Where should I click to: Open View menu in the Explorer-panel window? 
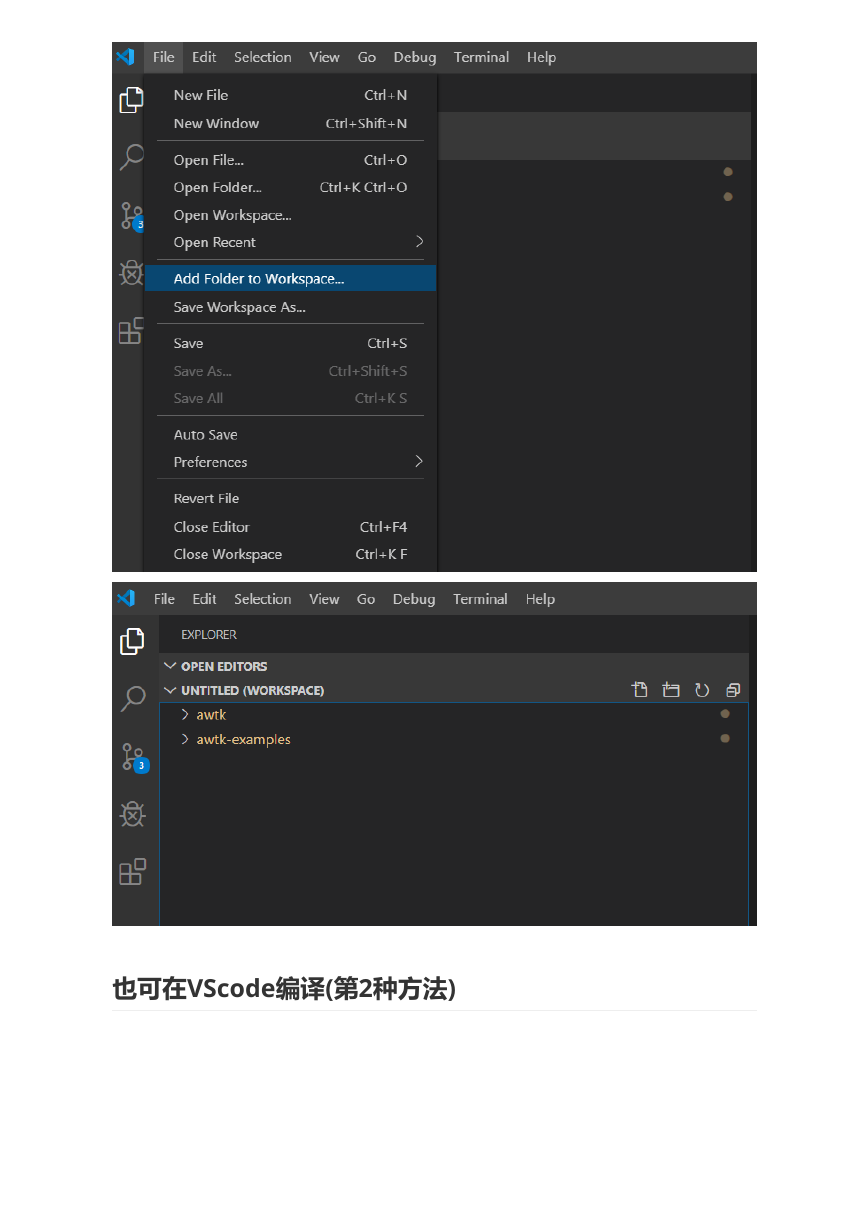click(324, 599)
